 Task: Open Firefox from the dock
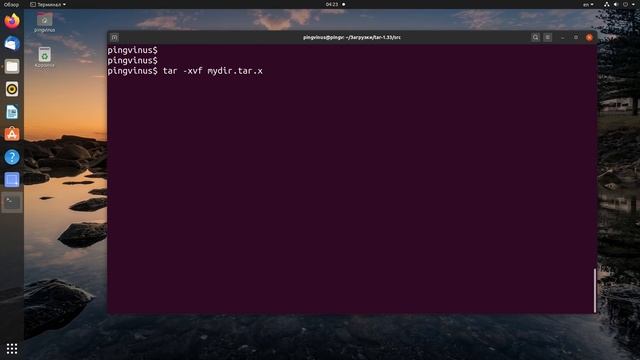12,21
